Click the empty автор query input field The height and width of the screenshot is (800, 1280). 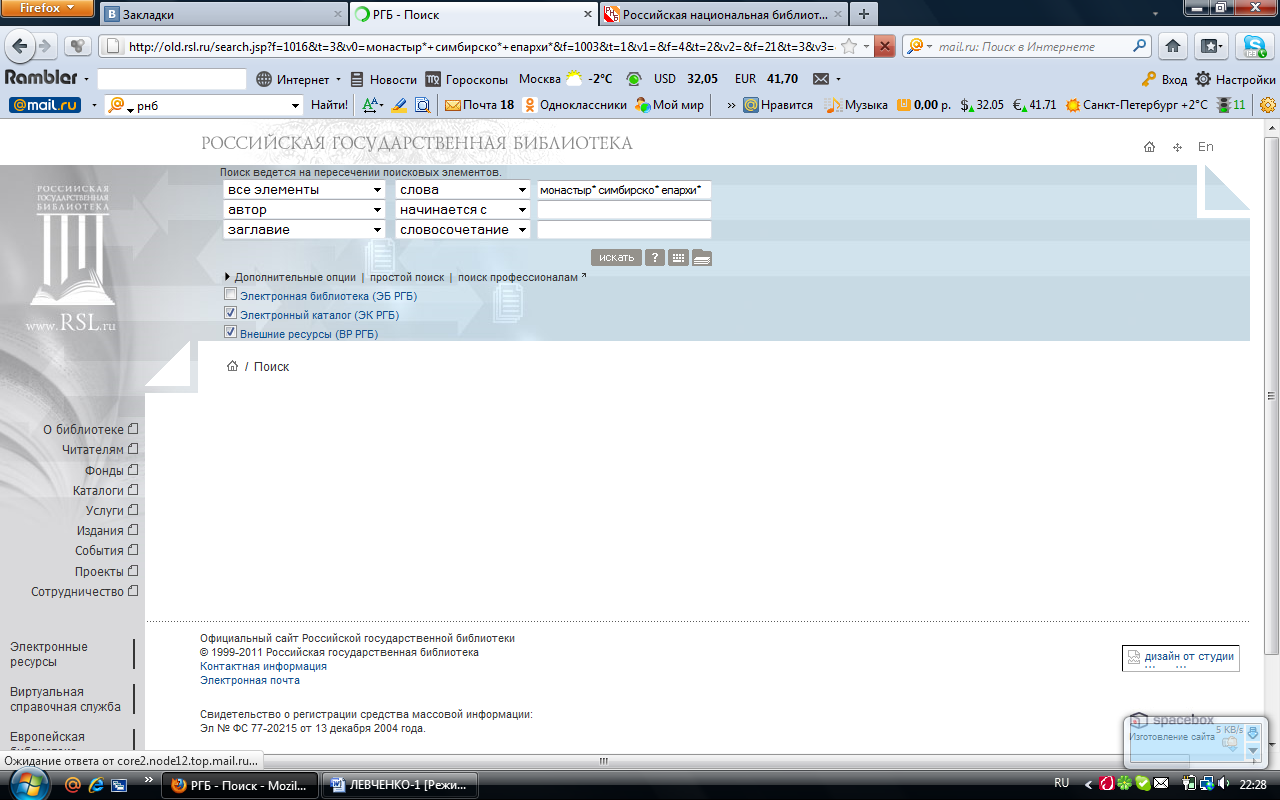(624, 210)
